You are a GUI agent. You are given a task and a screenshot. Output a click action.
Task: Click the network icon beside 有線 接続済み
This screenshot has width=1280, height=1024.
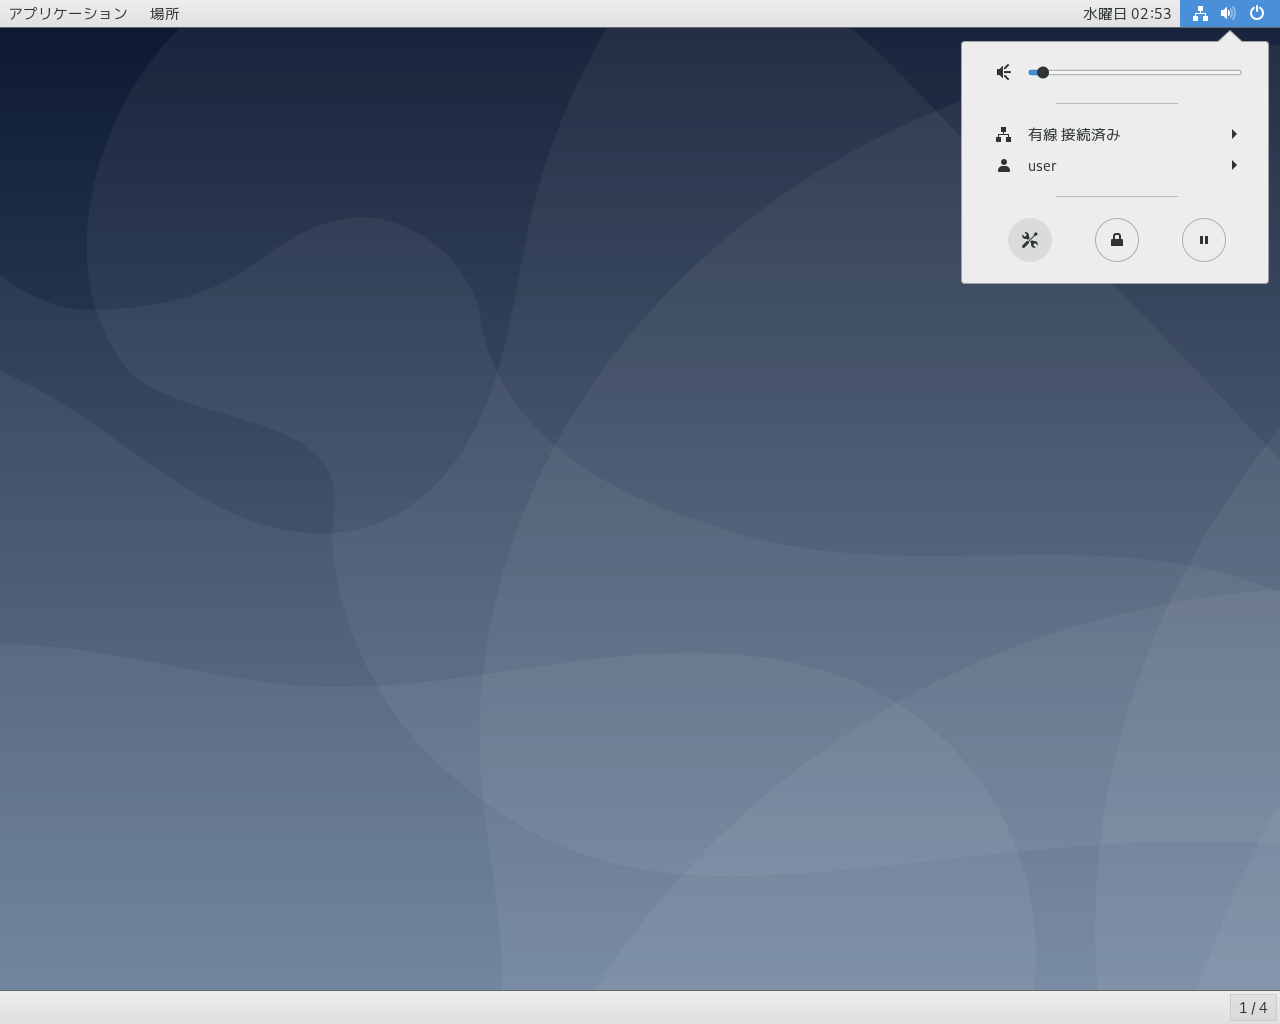pos(1003,134)
